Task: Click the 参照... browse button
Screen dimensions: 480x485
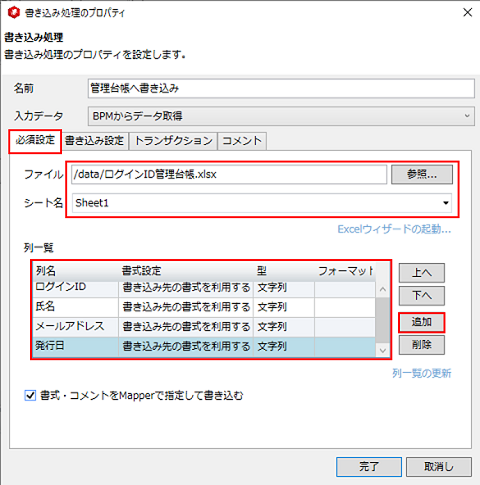Action: click(422, 174)
